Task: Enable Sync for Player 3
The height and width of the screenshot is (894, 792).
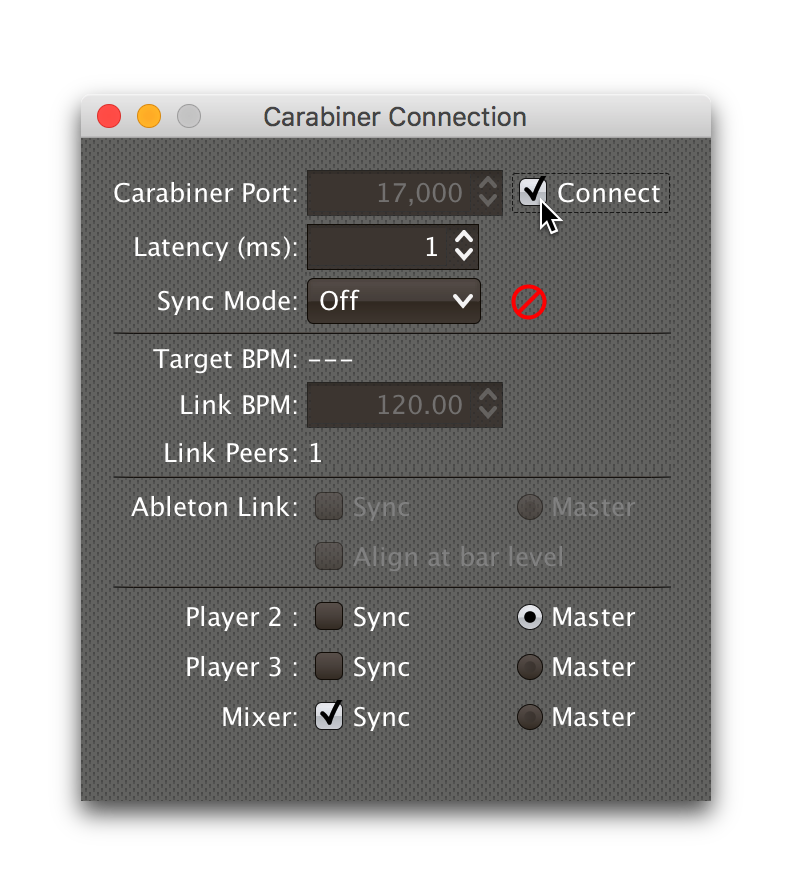Action: pyautogui.click(x=328, y=667)
